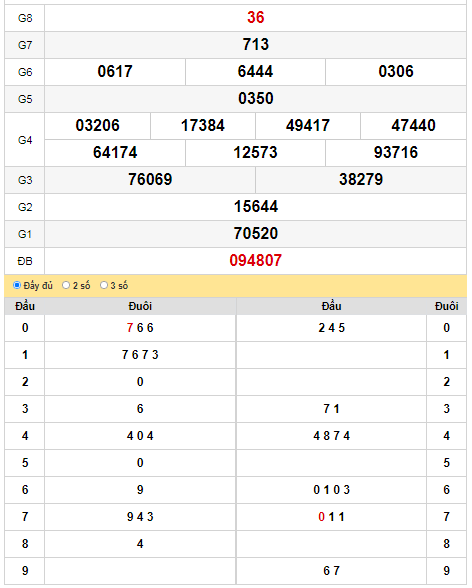
Task: Click the G6 number 6444
Action: [x=255, y=72]
